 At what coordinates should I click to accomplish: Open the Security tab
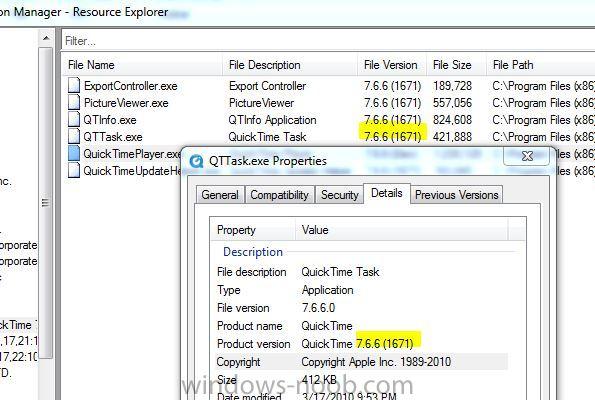pos(340,195)
